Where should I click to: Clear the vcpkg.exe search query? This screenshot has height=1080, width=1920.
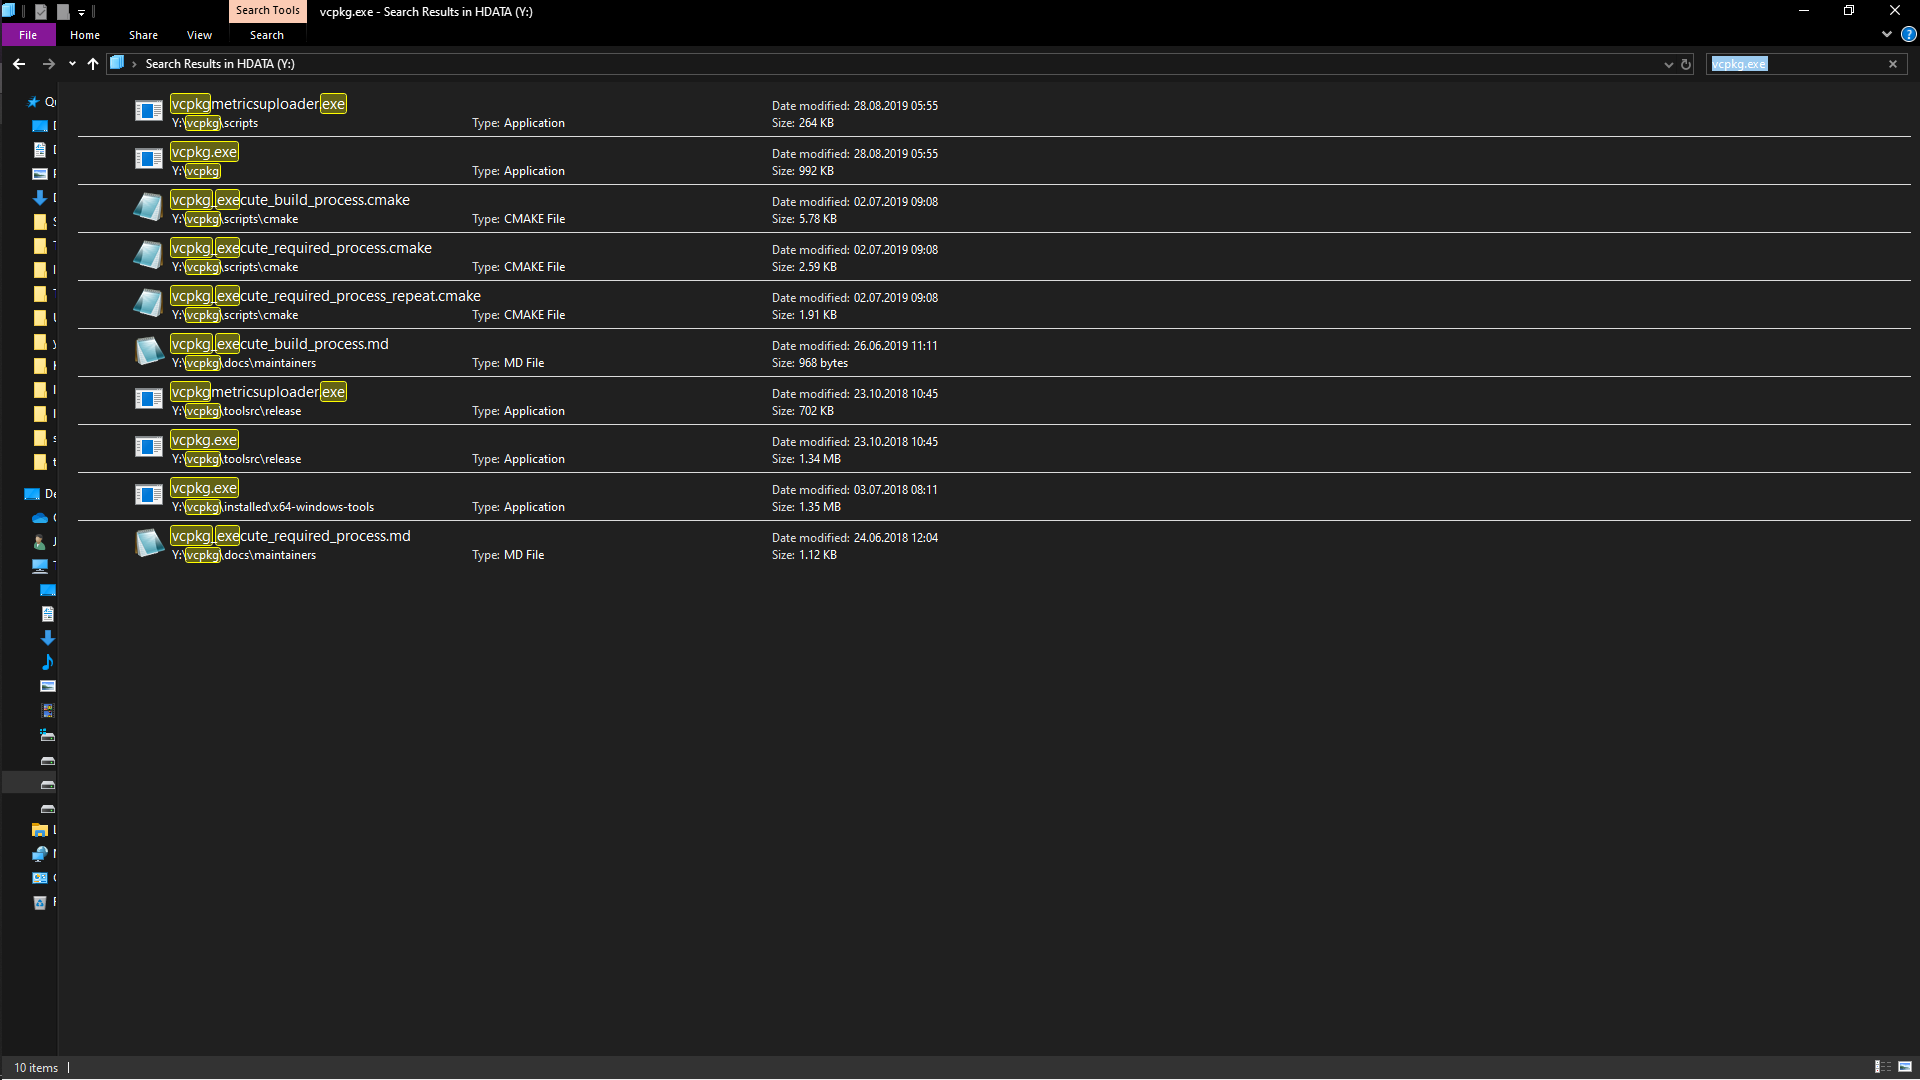click(x=1893, y=64)
